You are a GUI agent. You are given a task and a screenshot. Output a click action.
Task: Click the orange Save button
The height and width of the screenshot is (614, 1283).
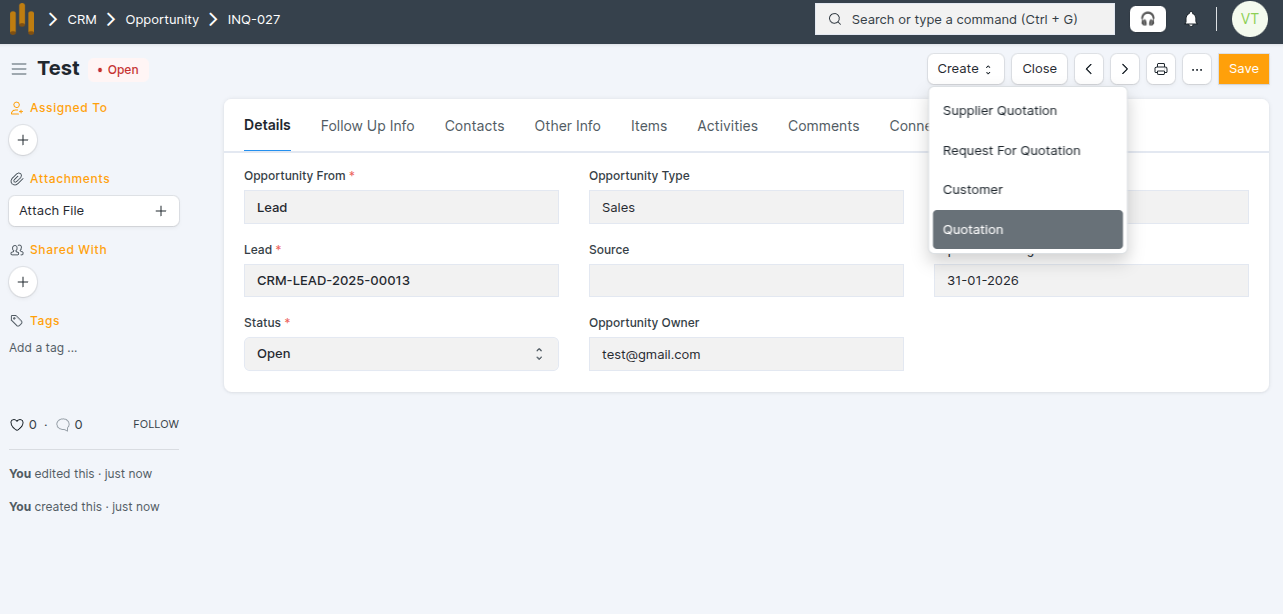coord(1243,69)
